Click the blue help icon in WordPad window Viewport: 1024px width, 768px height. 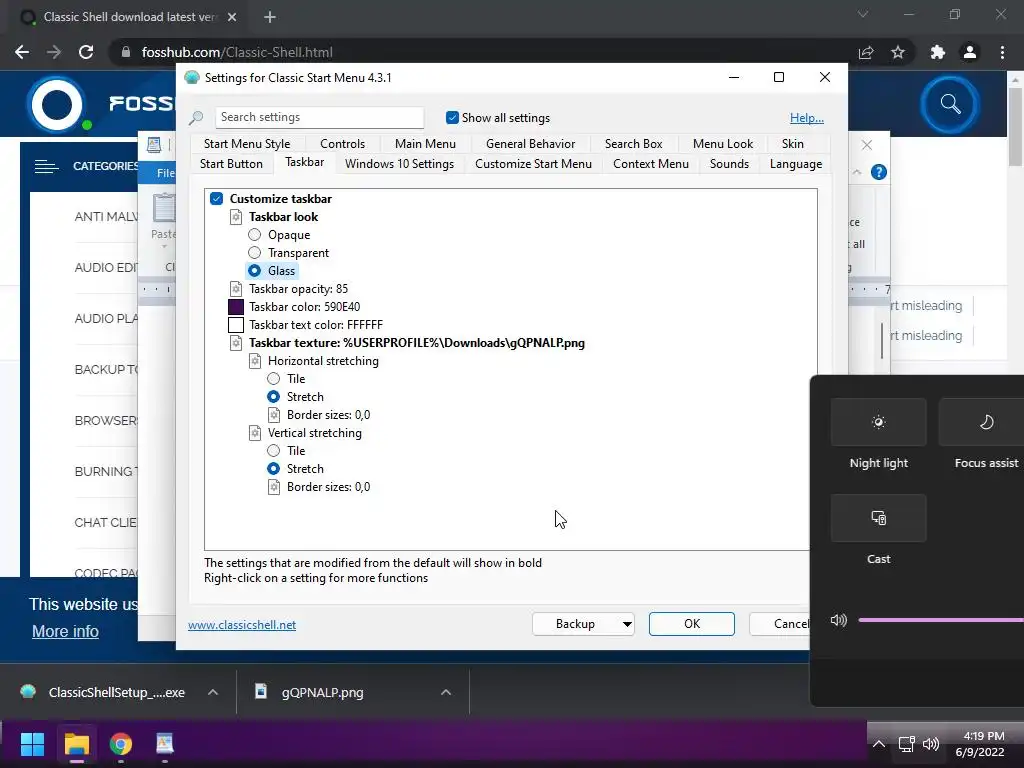878,172
